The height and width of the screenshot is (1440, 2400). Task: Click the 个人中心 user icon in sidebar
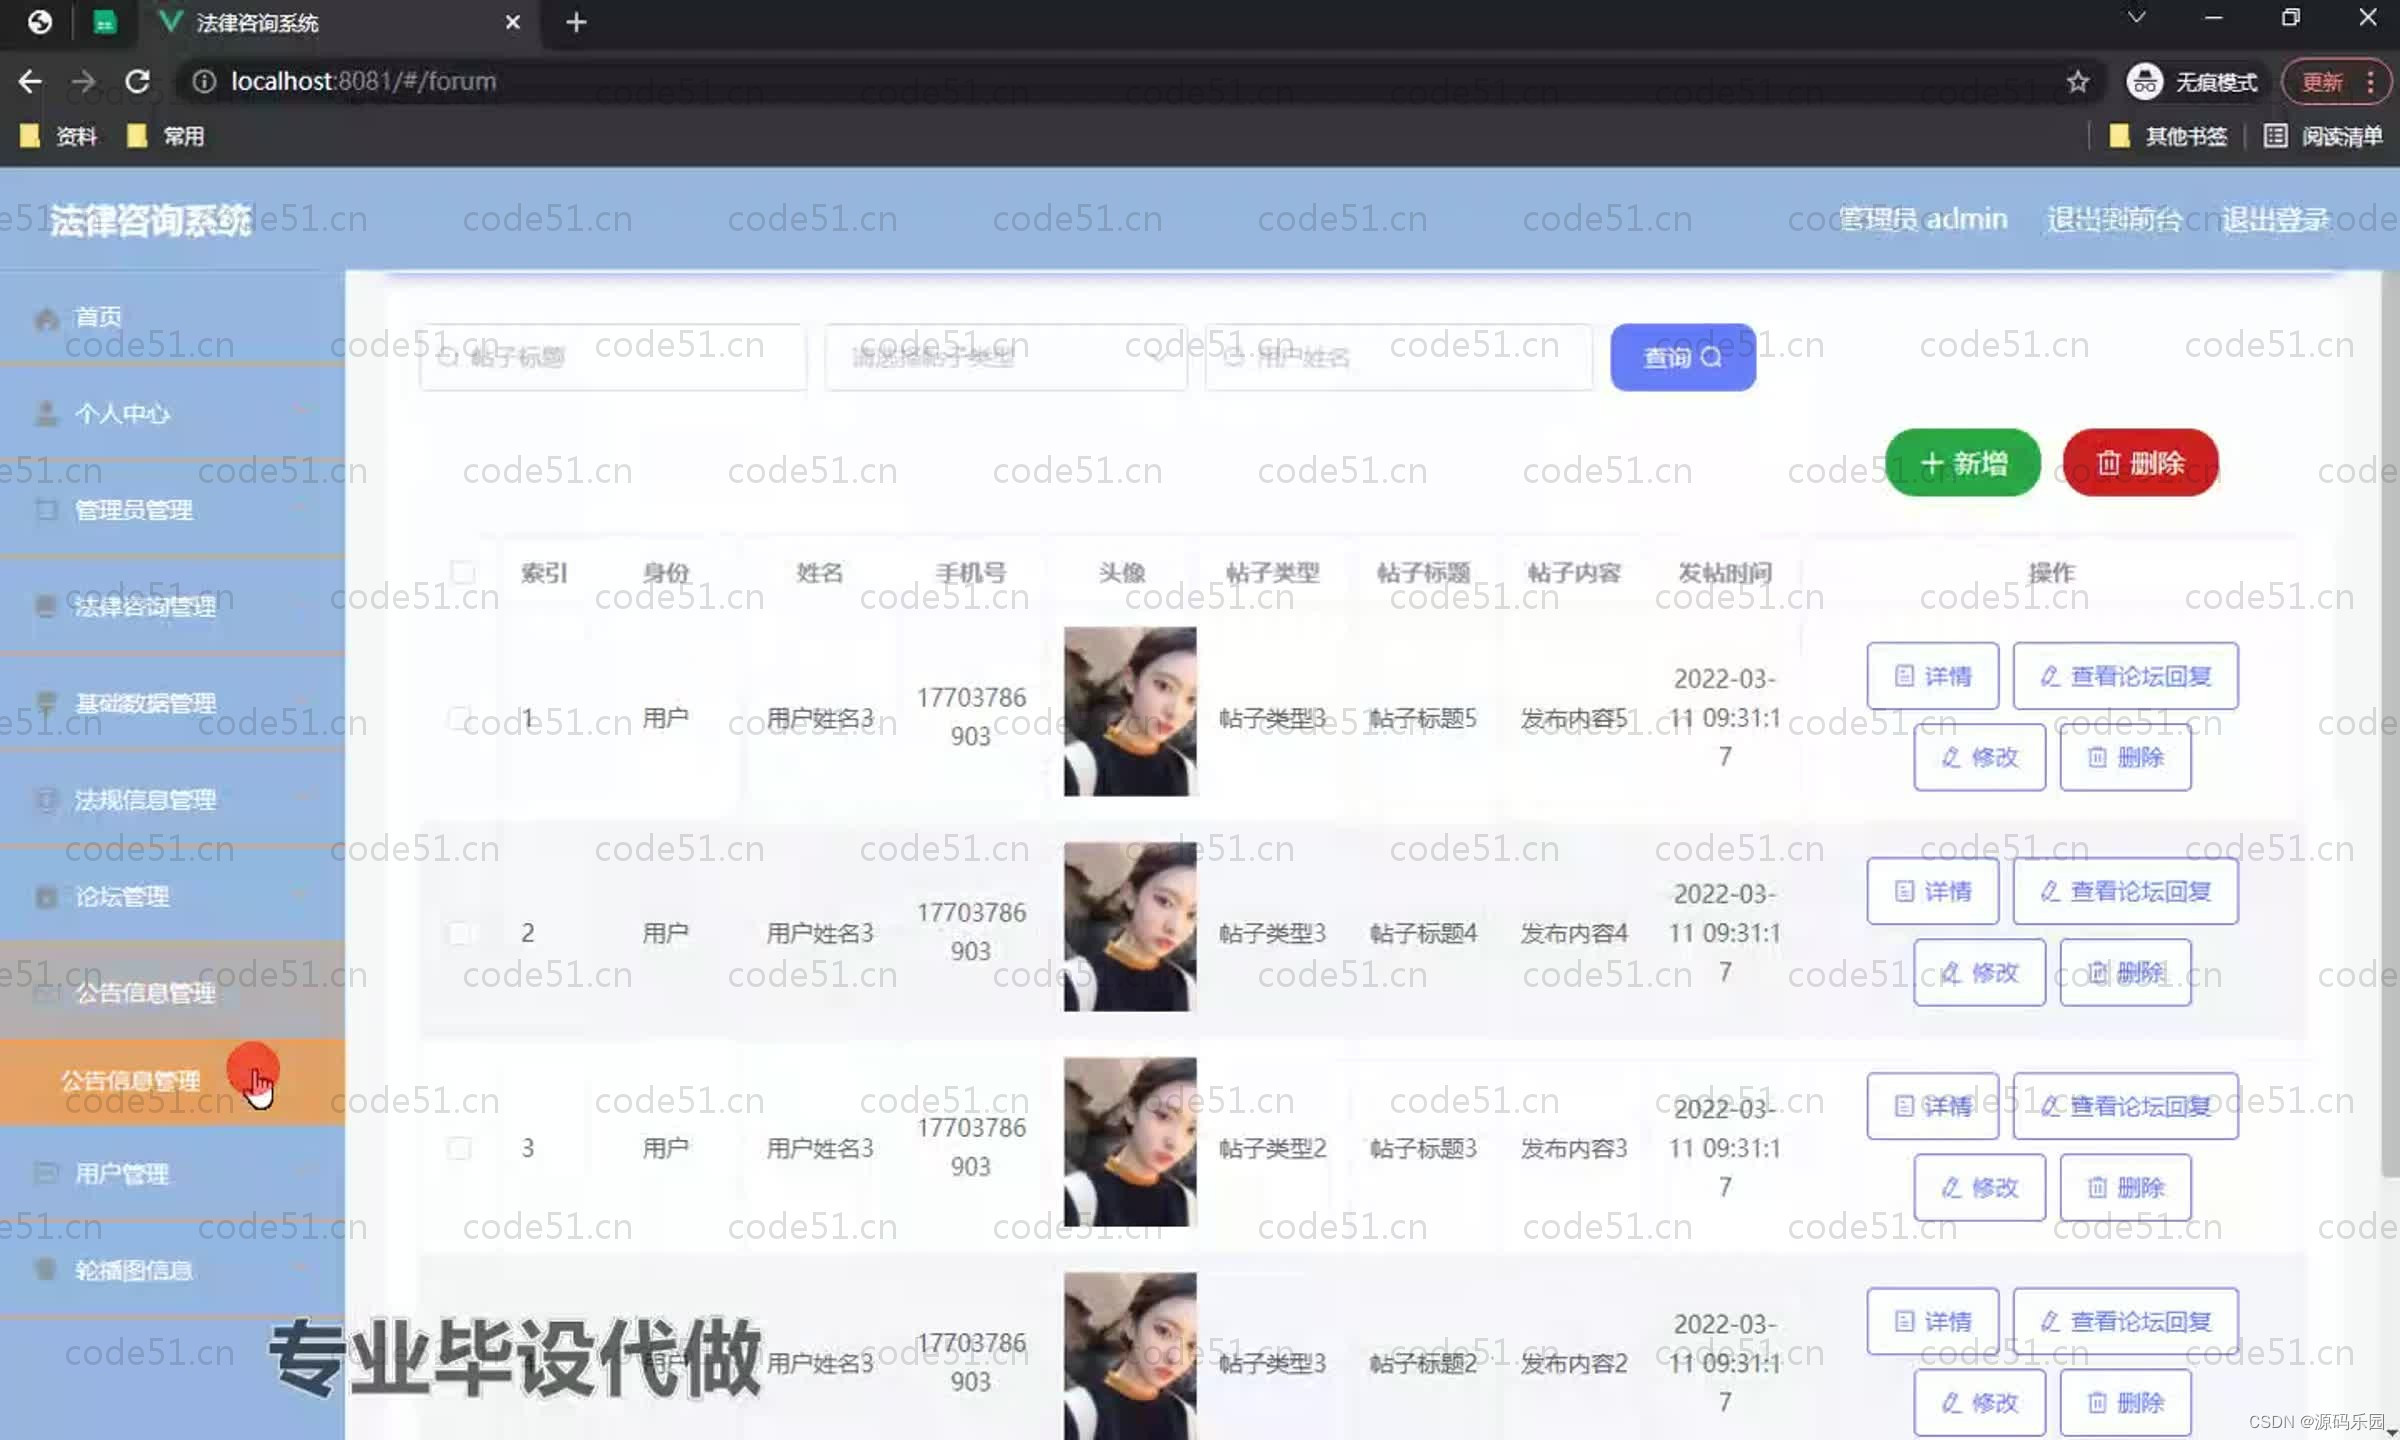46,414
